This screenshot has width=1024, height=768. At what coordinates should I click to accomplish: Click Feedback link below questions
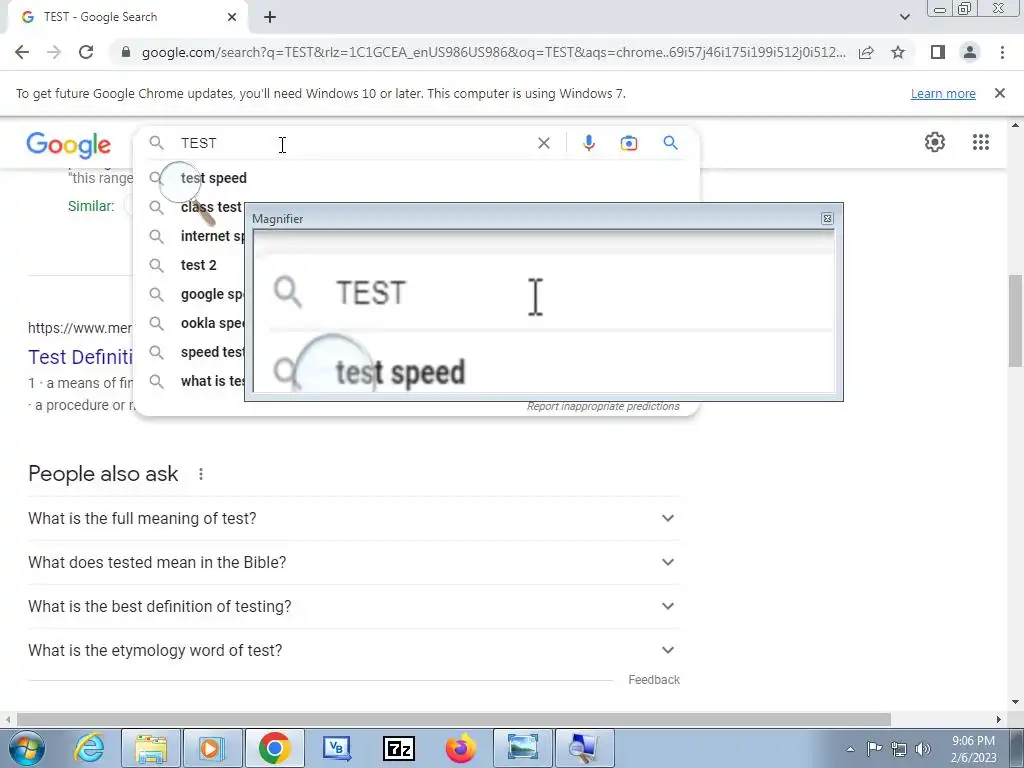point(654,680)
